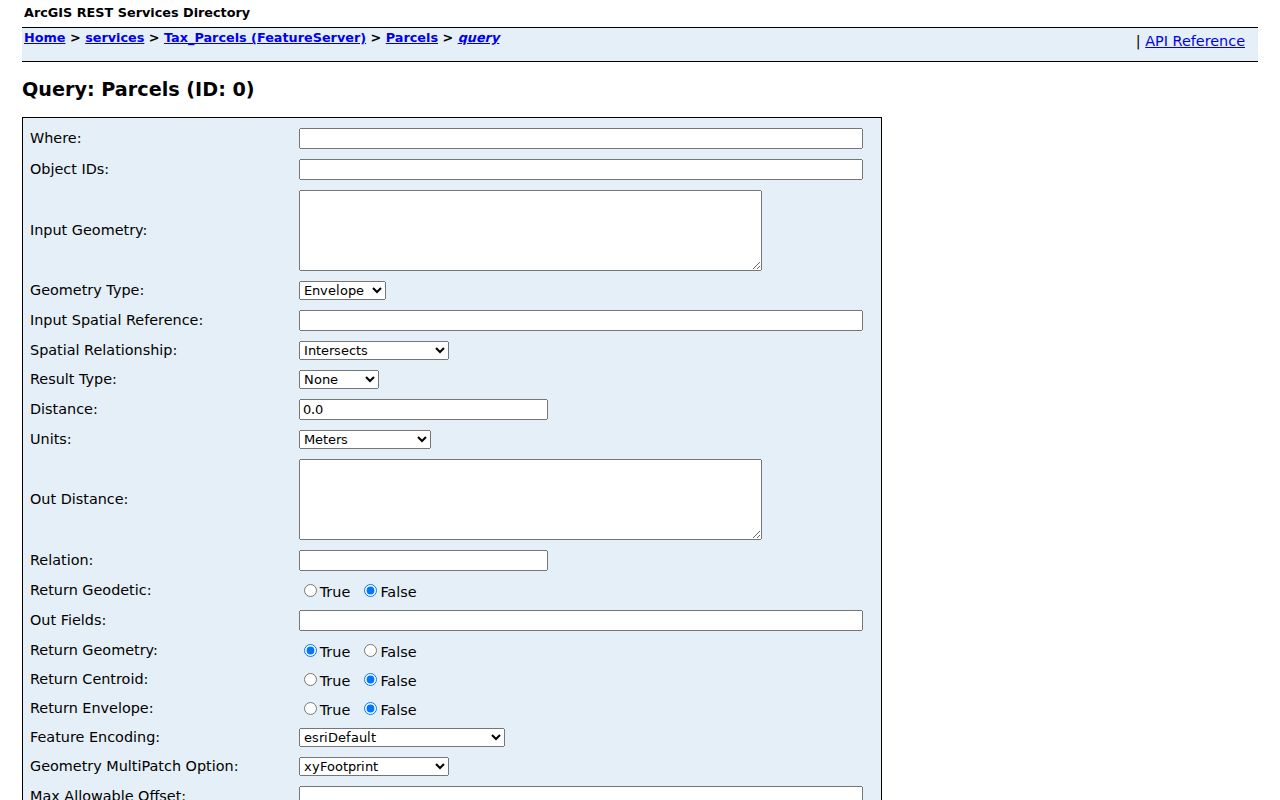Image resolution: width=1280 pixels, height=800 pixels.
Task: Click the 'Query: Parcels (ID: 0)' heading
Action: [138, 90]
